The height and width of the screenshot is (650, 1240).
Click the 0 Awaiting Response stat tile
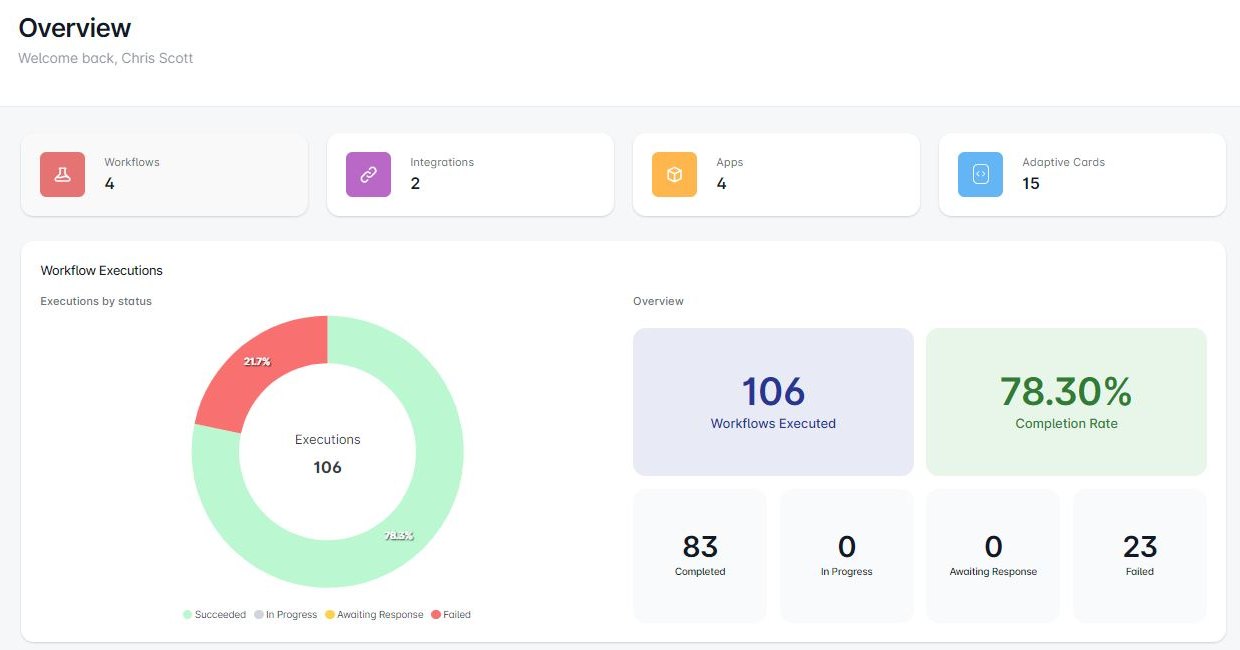993,555
